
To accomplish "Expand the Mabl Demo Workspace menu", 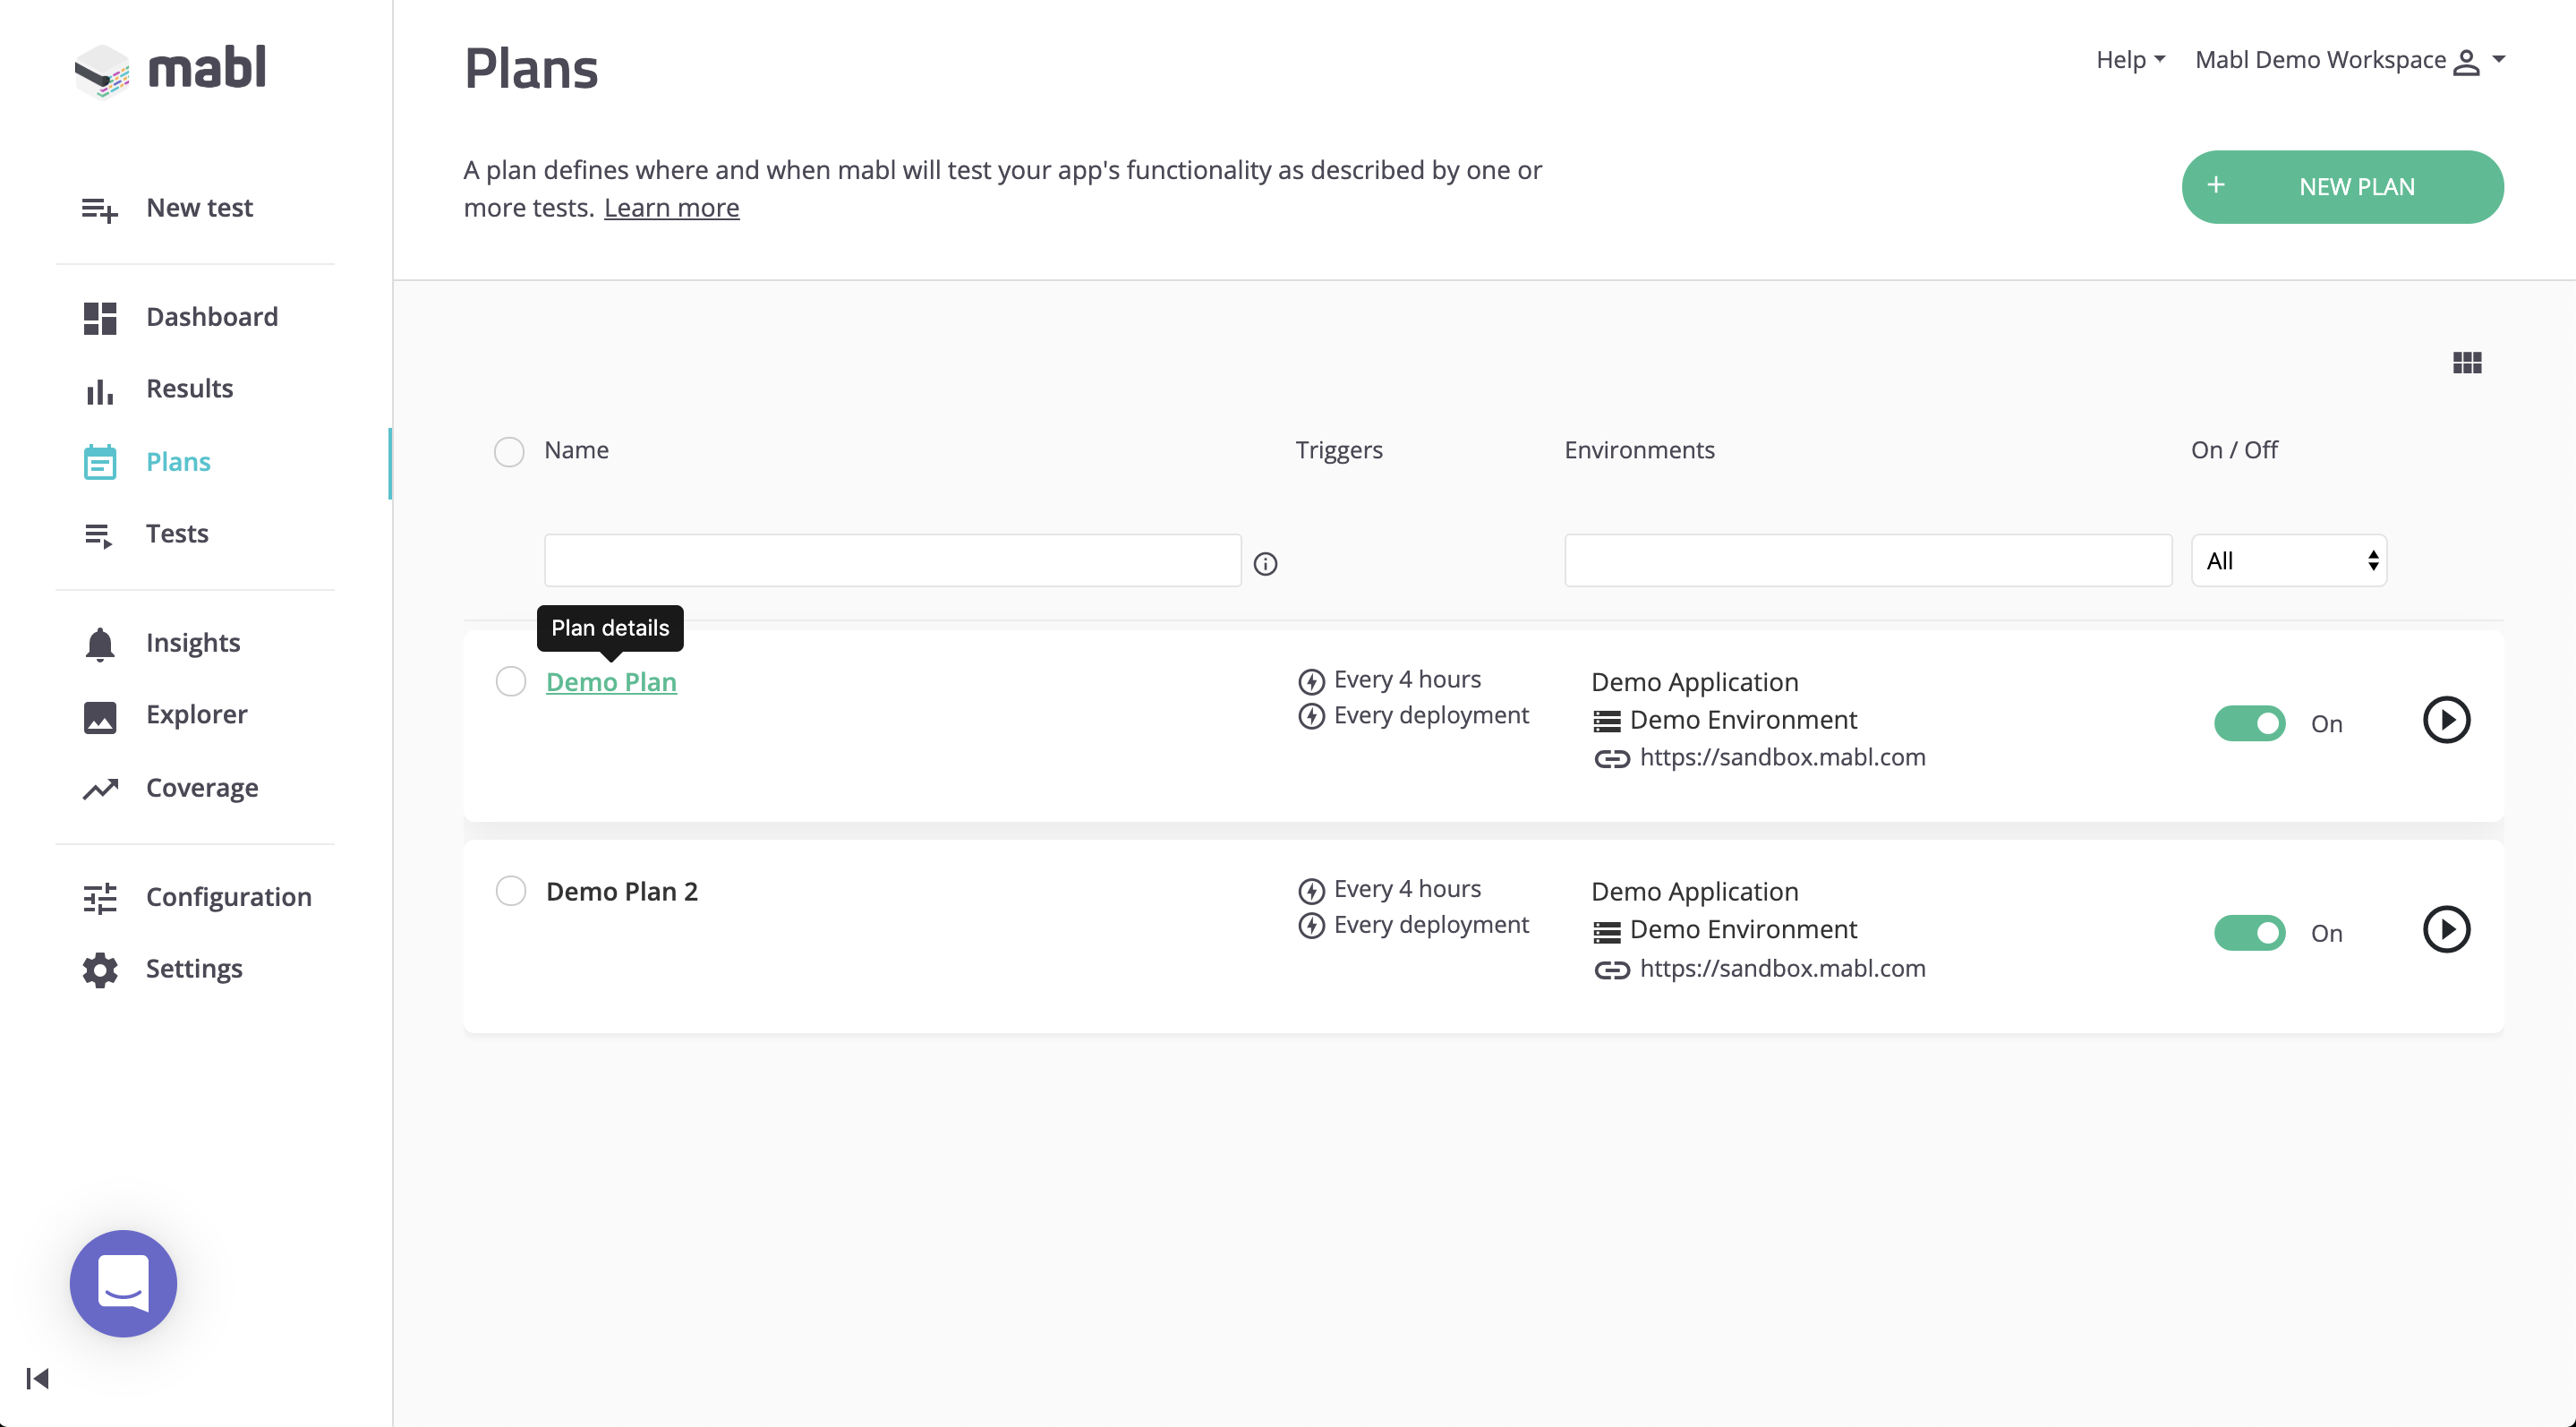I will click(2349, 60).
